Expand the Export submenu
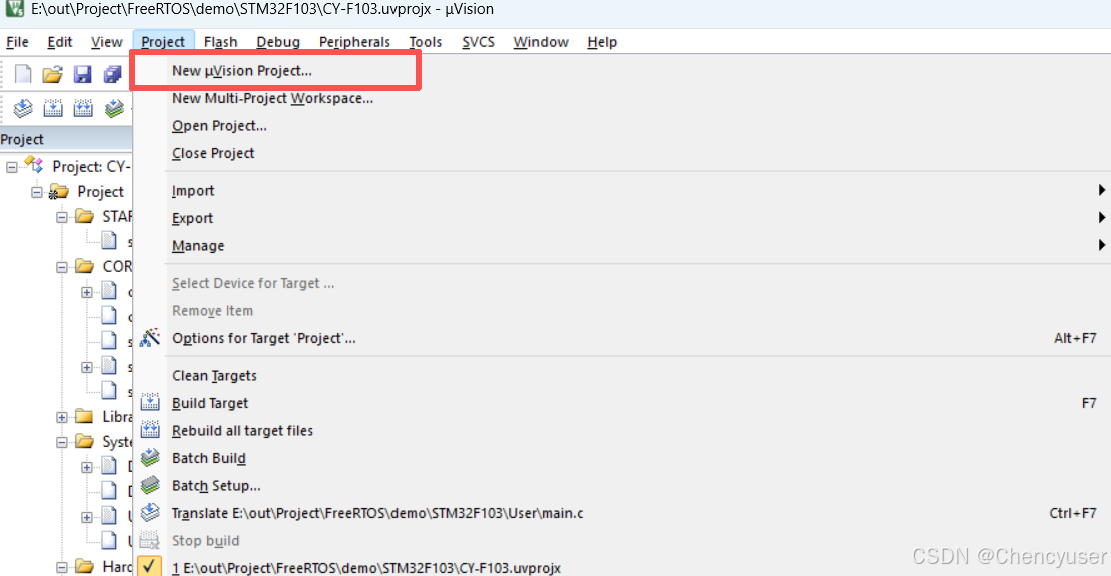1111x576 pixels. (622, 218)
